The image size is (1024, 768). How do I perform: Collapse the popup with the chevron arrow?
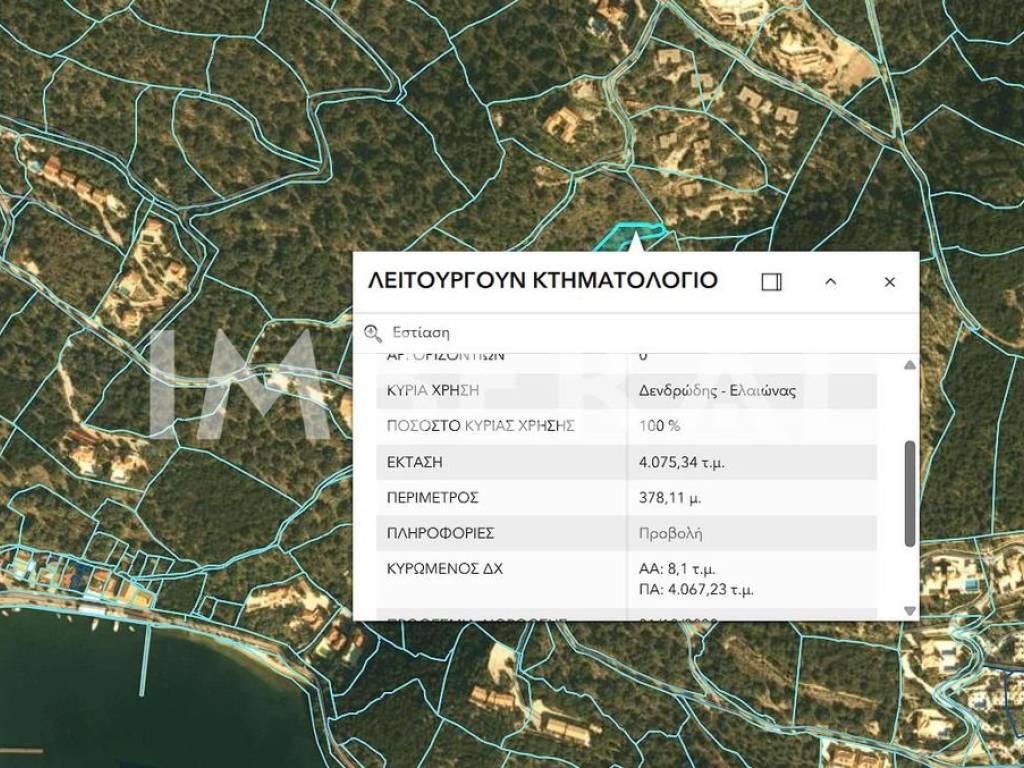click(x=830, y=282)
